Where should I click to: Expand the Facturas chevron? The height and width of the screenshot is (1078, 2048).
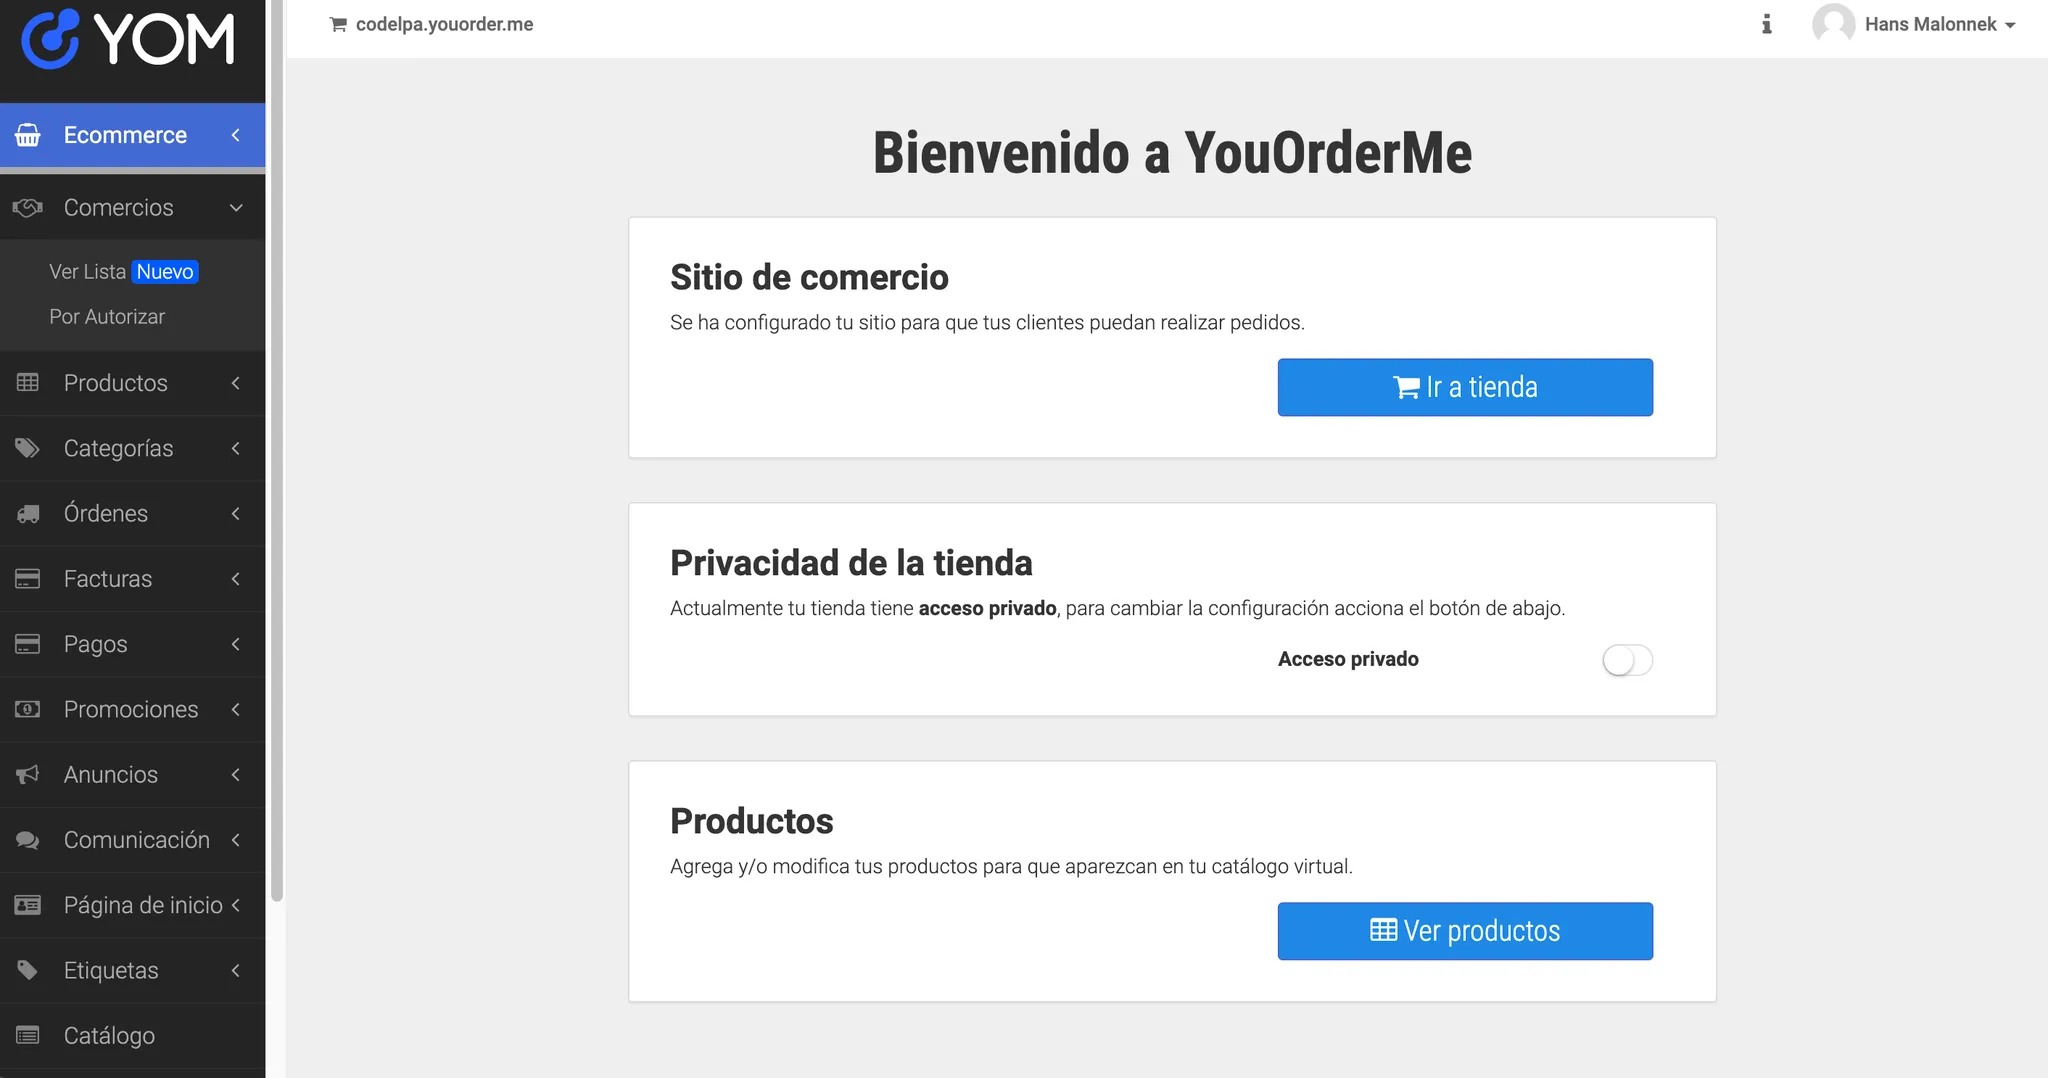click(x=236, y=578)
